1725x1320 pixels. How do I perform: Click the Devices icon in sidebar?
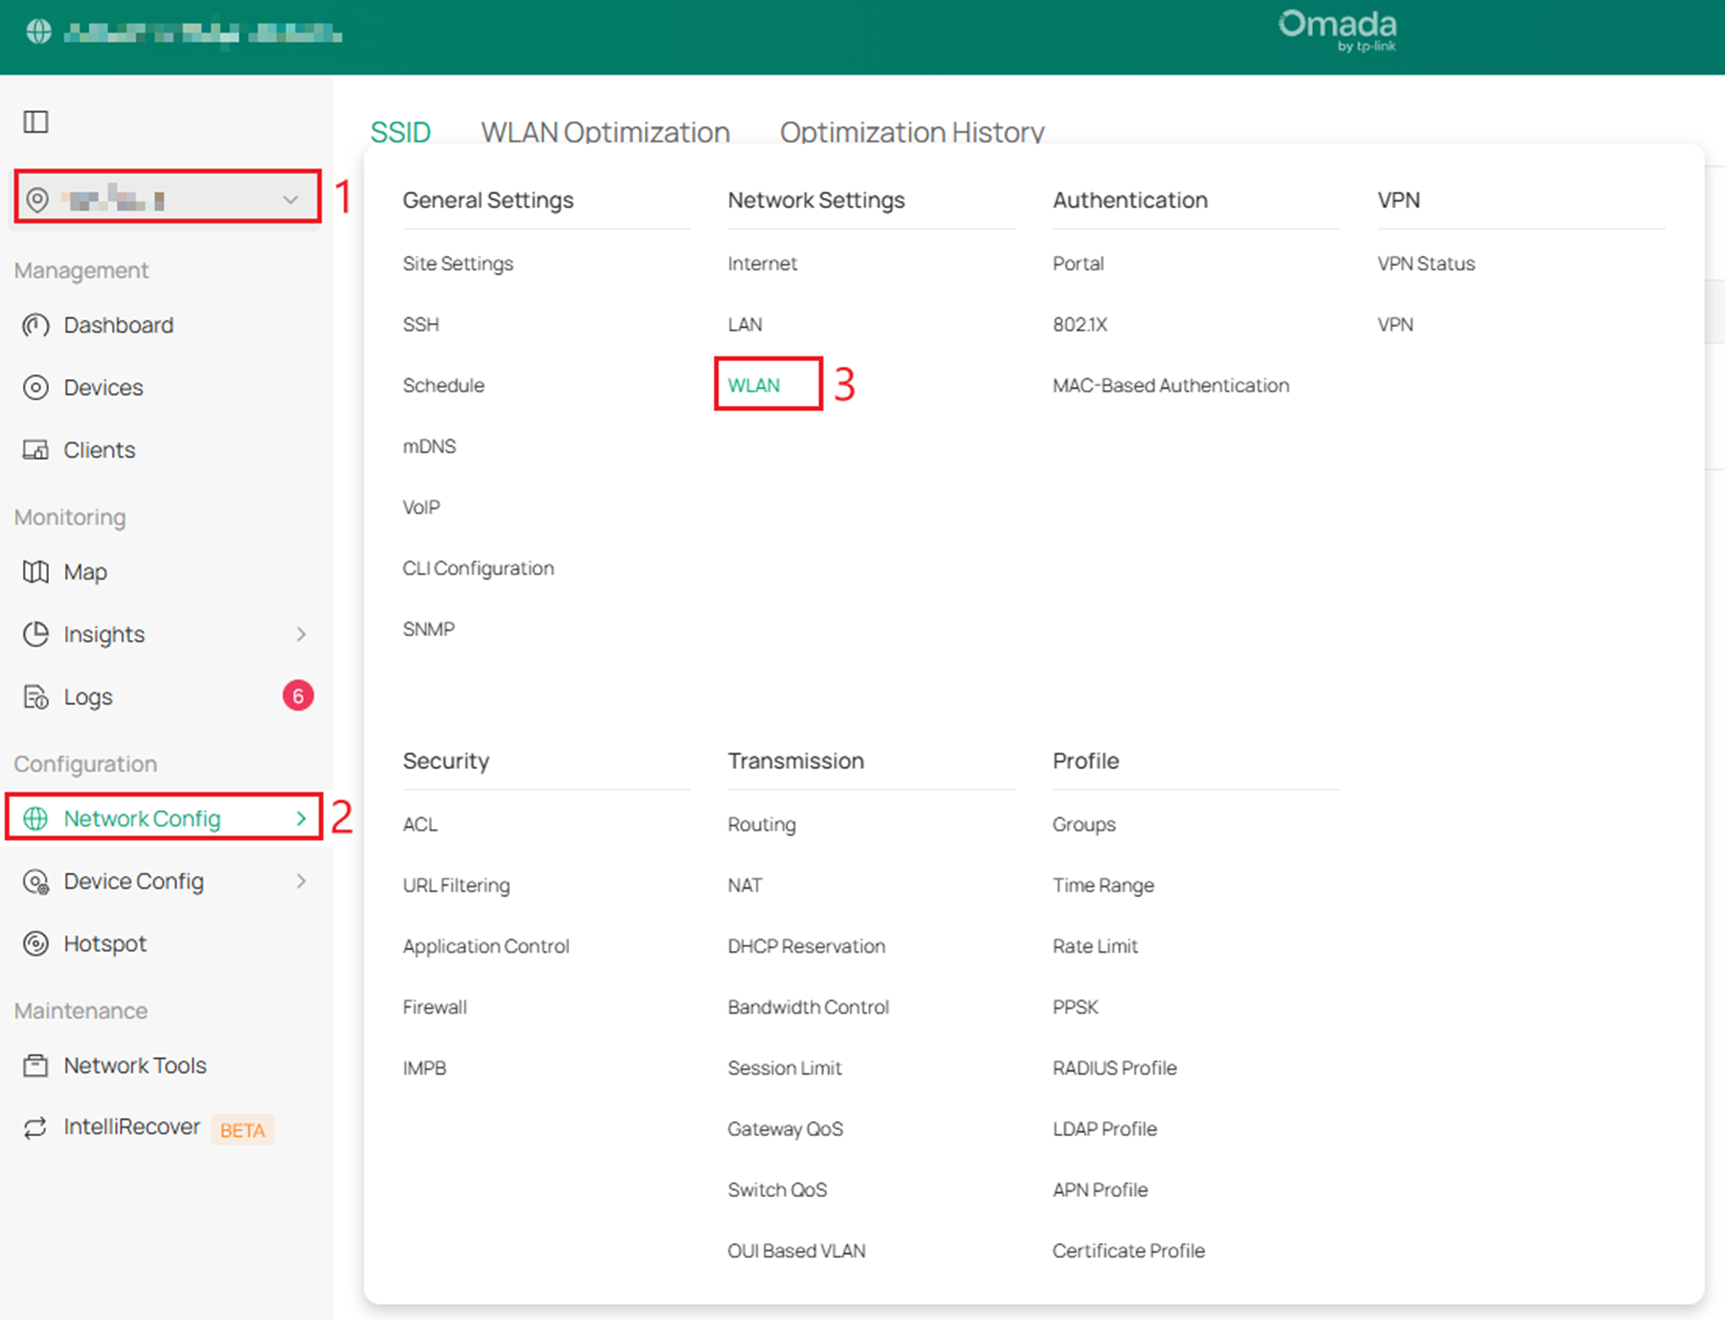[x=36, y=388]
